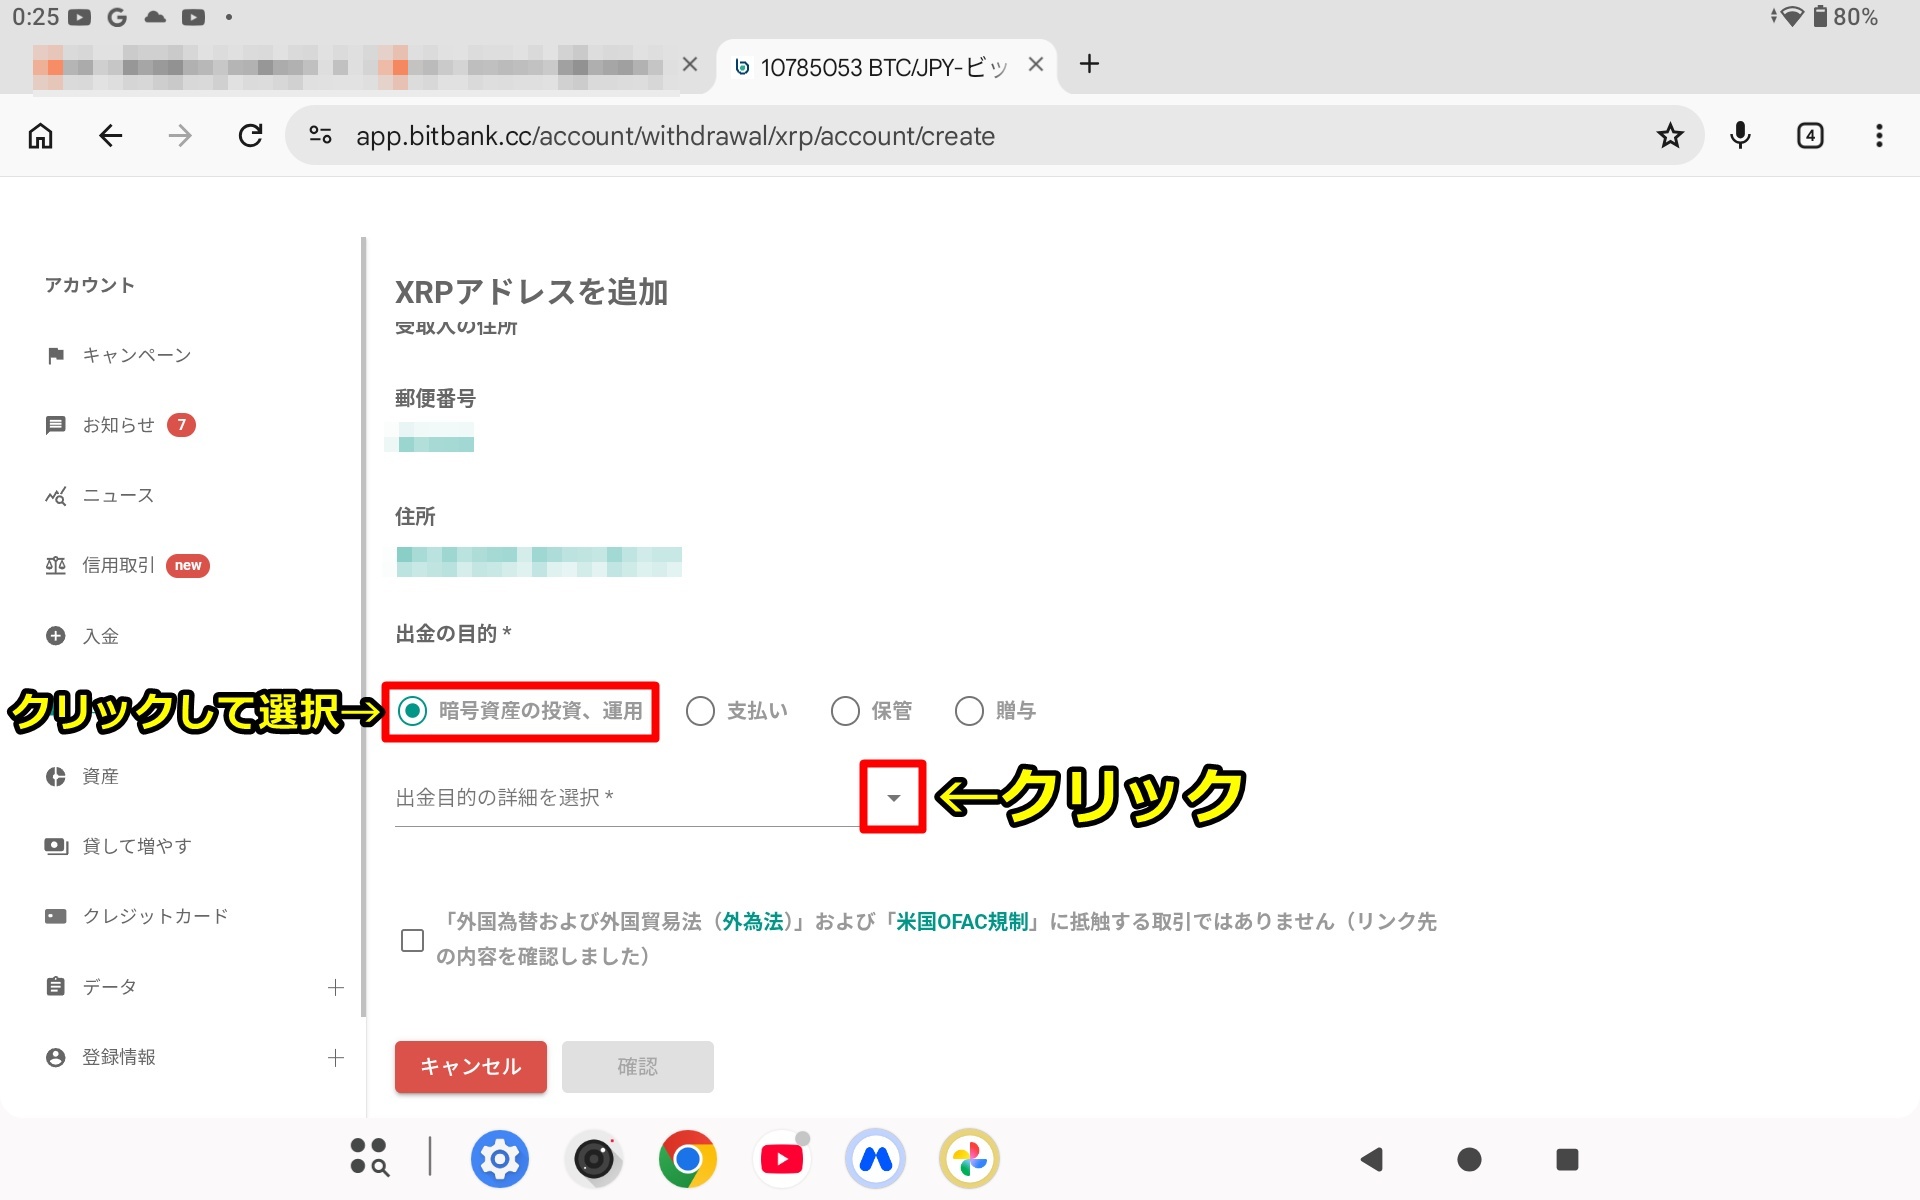The height and width of the screenshot is (1200, 1920).
Task: Navigate back with the back arrow
Action: (x=110, y=135)
